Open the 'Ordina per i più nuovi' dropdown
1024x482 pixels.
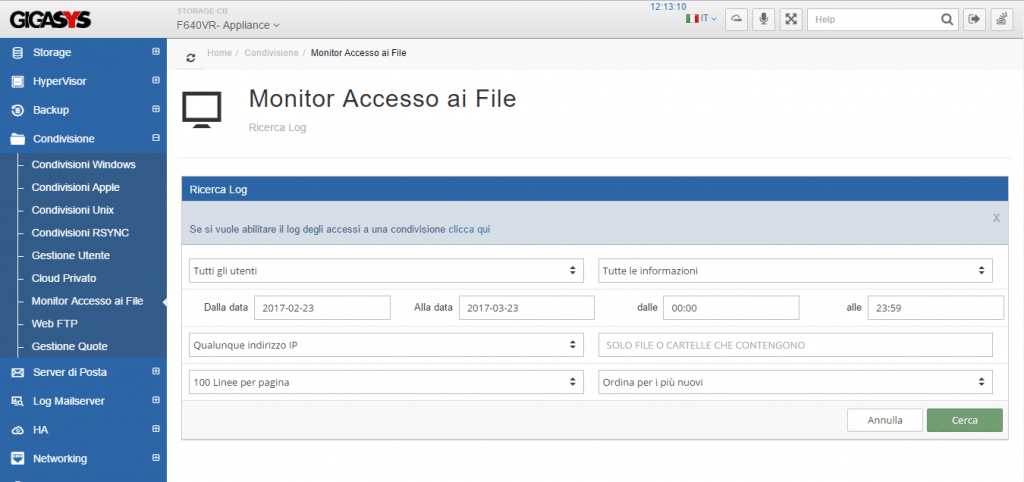795,383
